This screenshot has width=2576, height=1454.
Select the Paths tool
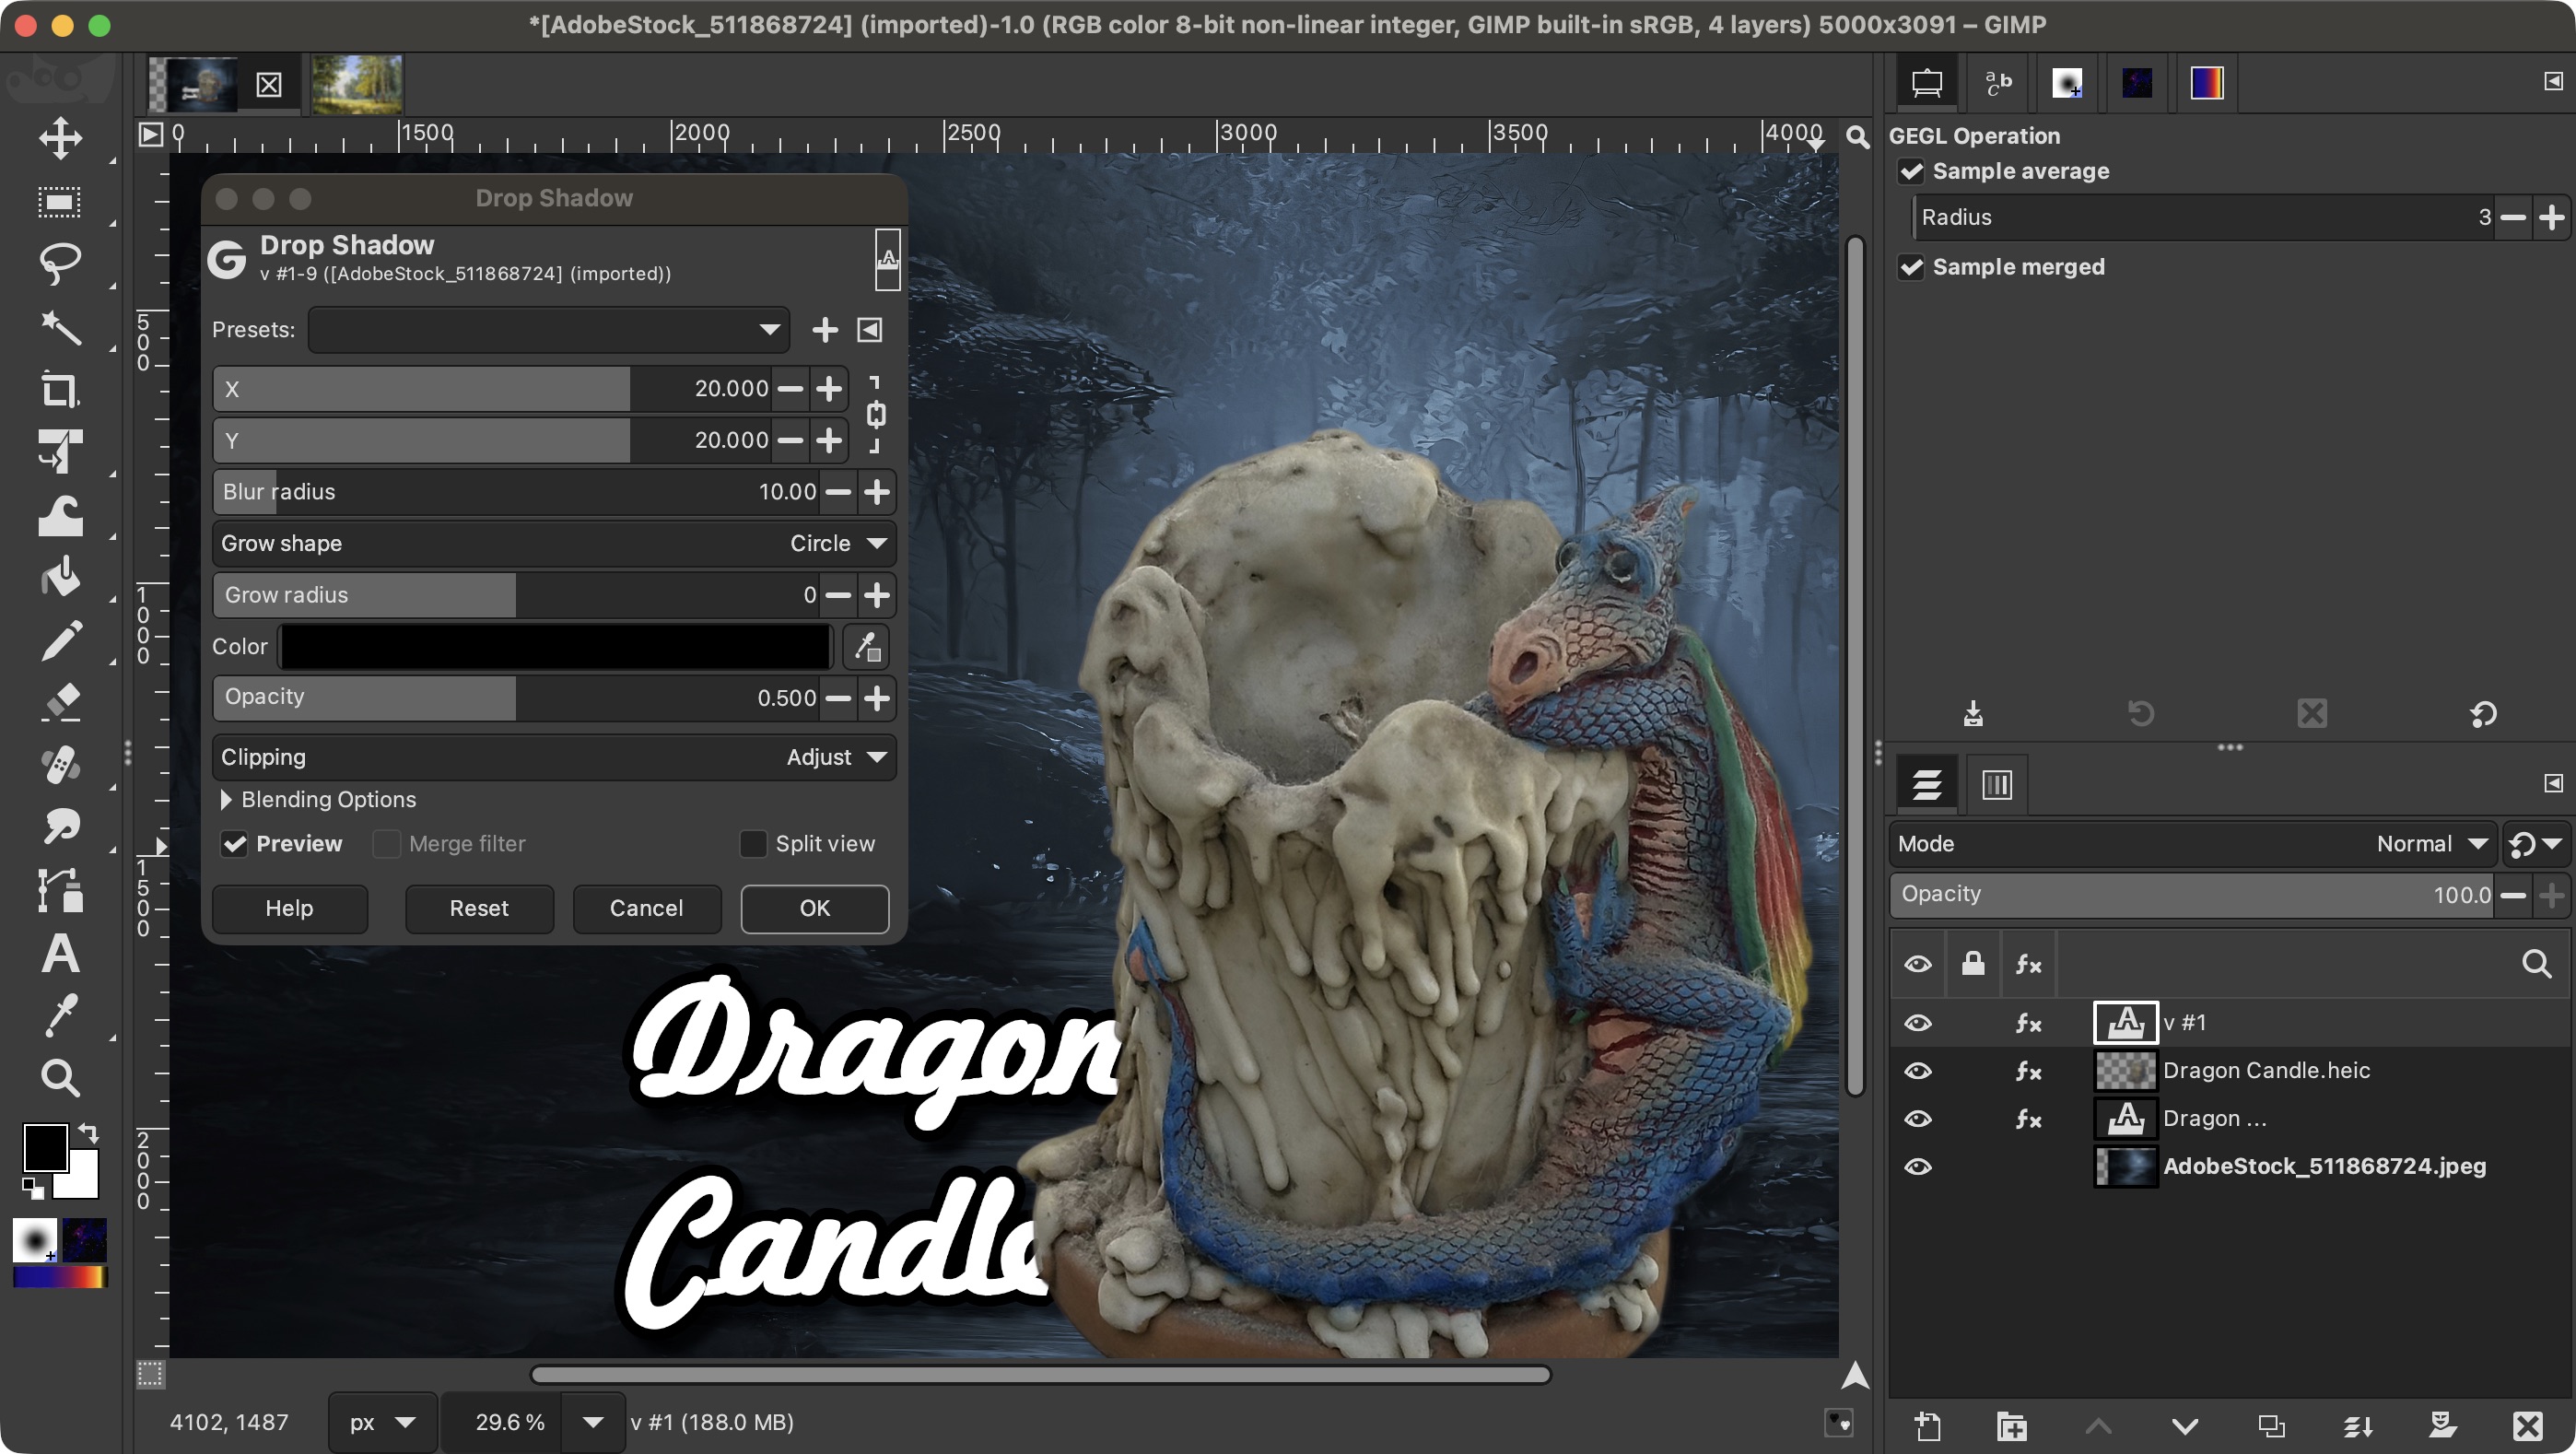tap(60, 890)
